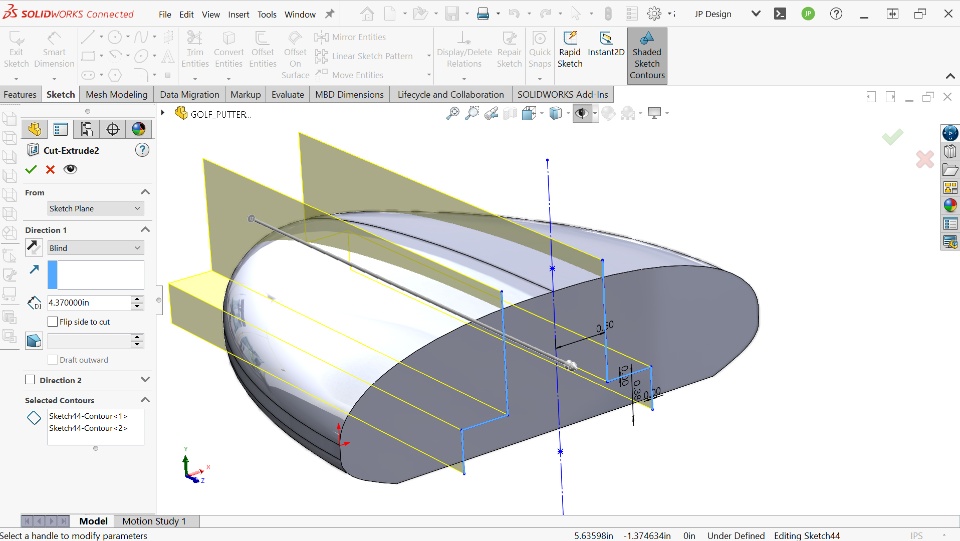The width and height of the screenshot is (960, 541).
Task: Open the Sketch Plane dropdown under From
Action: pyautogui.click(x=96, y=208)
